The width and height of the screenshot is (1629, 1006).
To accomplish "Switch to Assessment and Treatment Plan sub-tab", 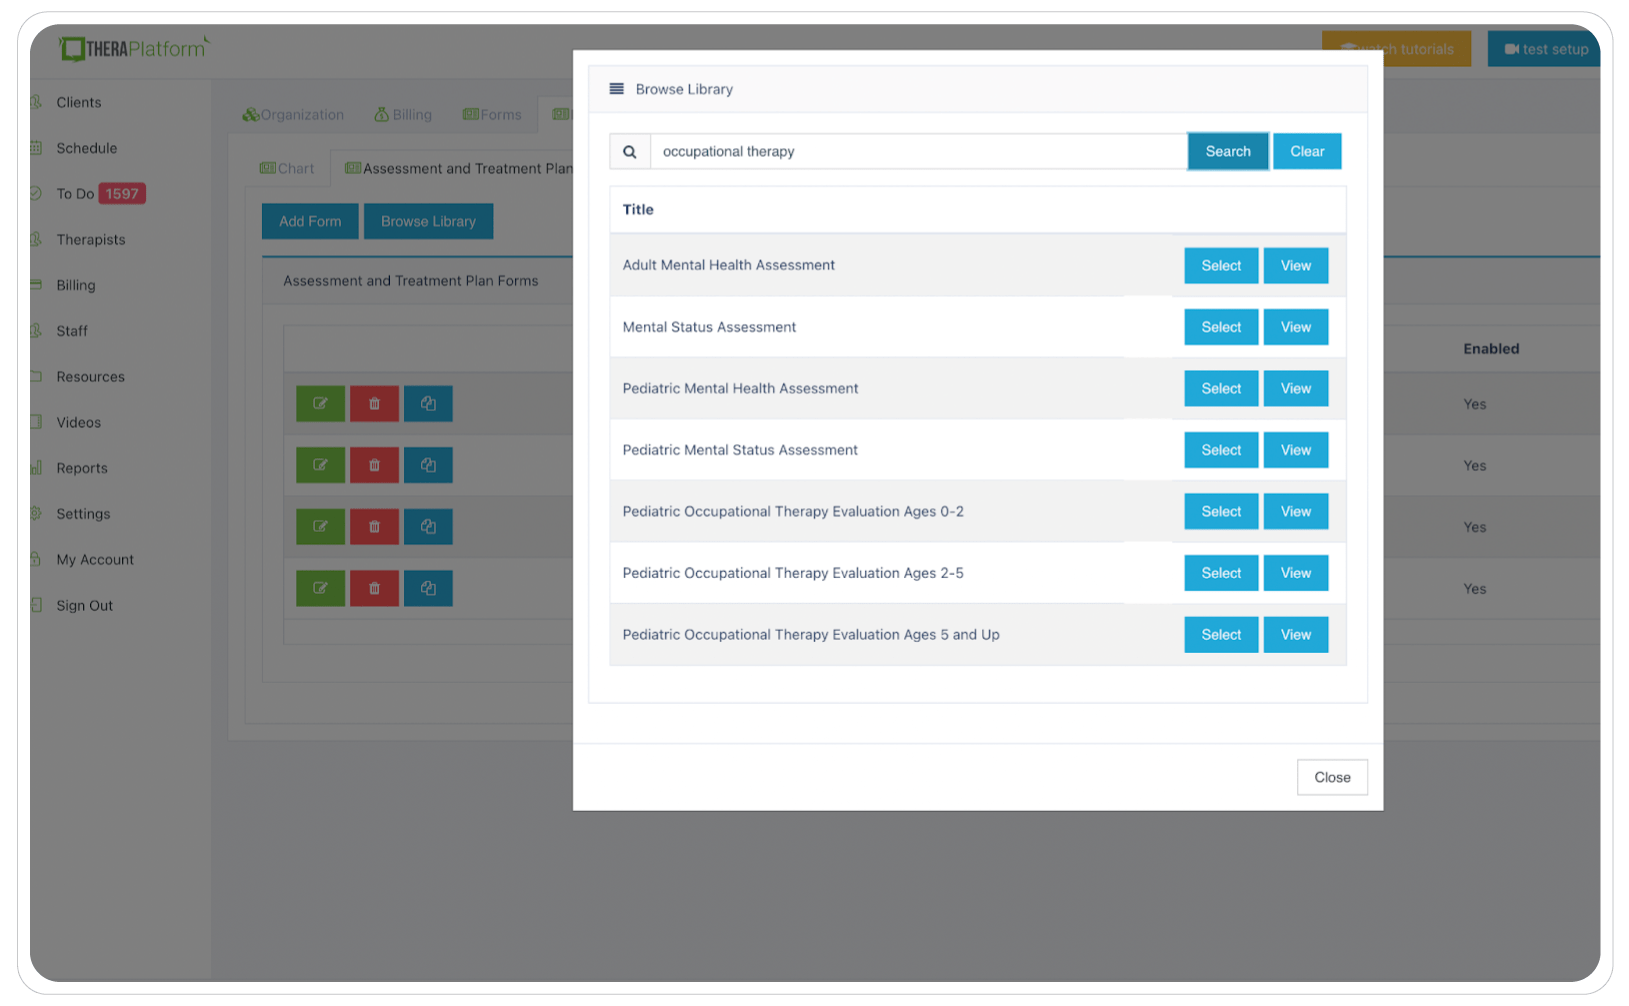I will 459,169.
